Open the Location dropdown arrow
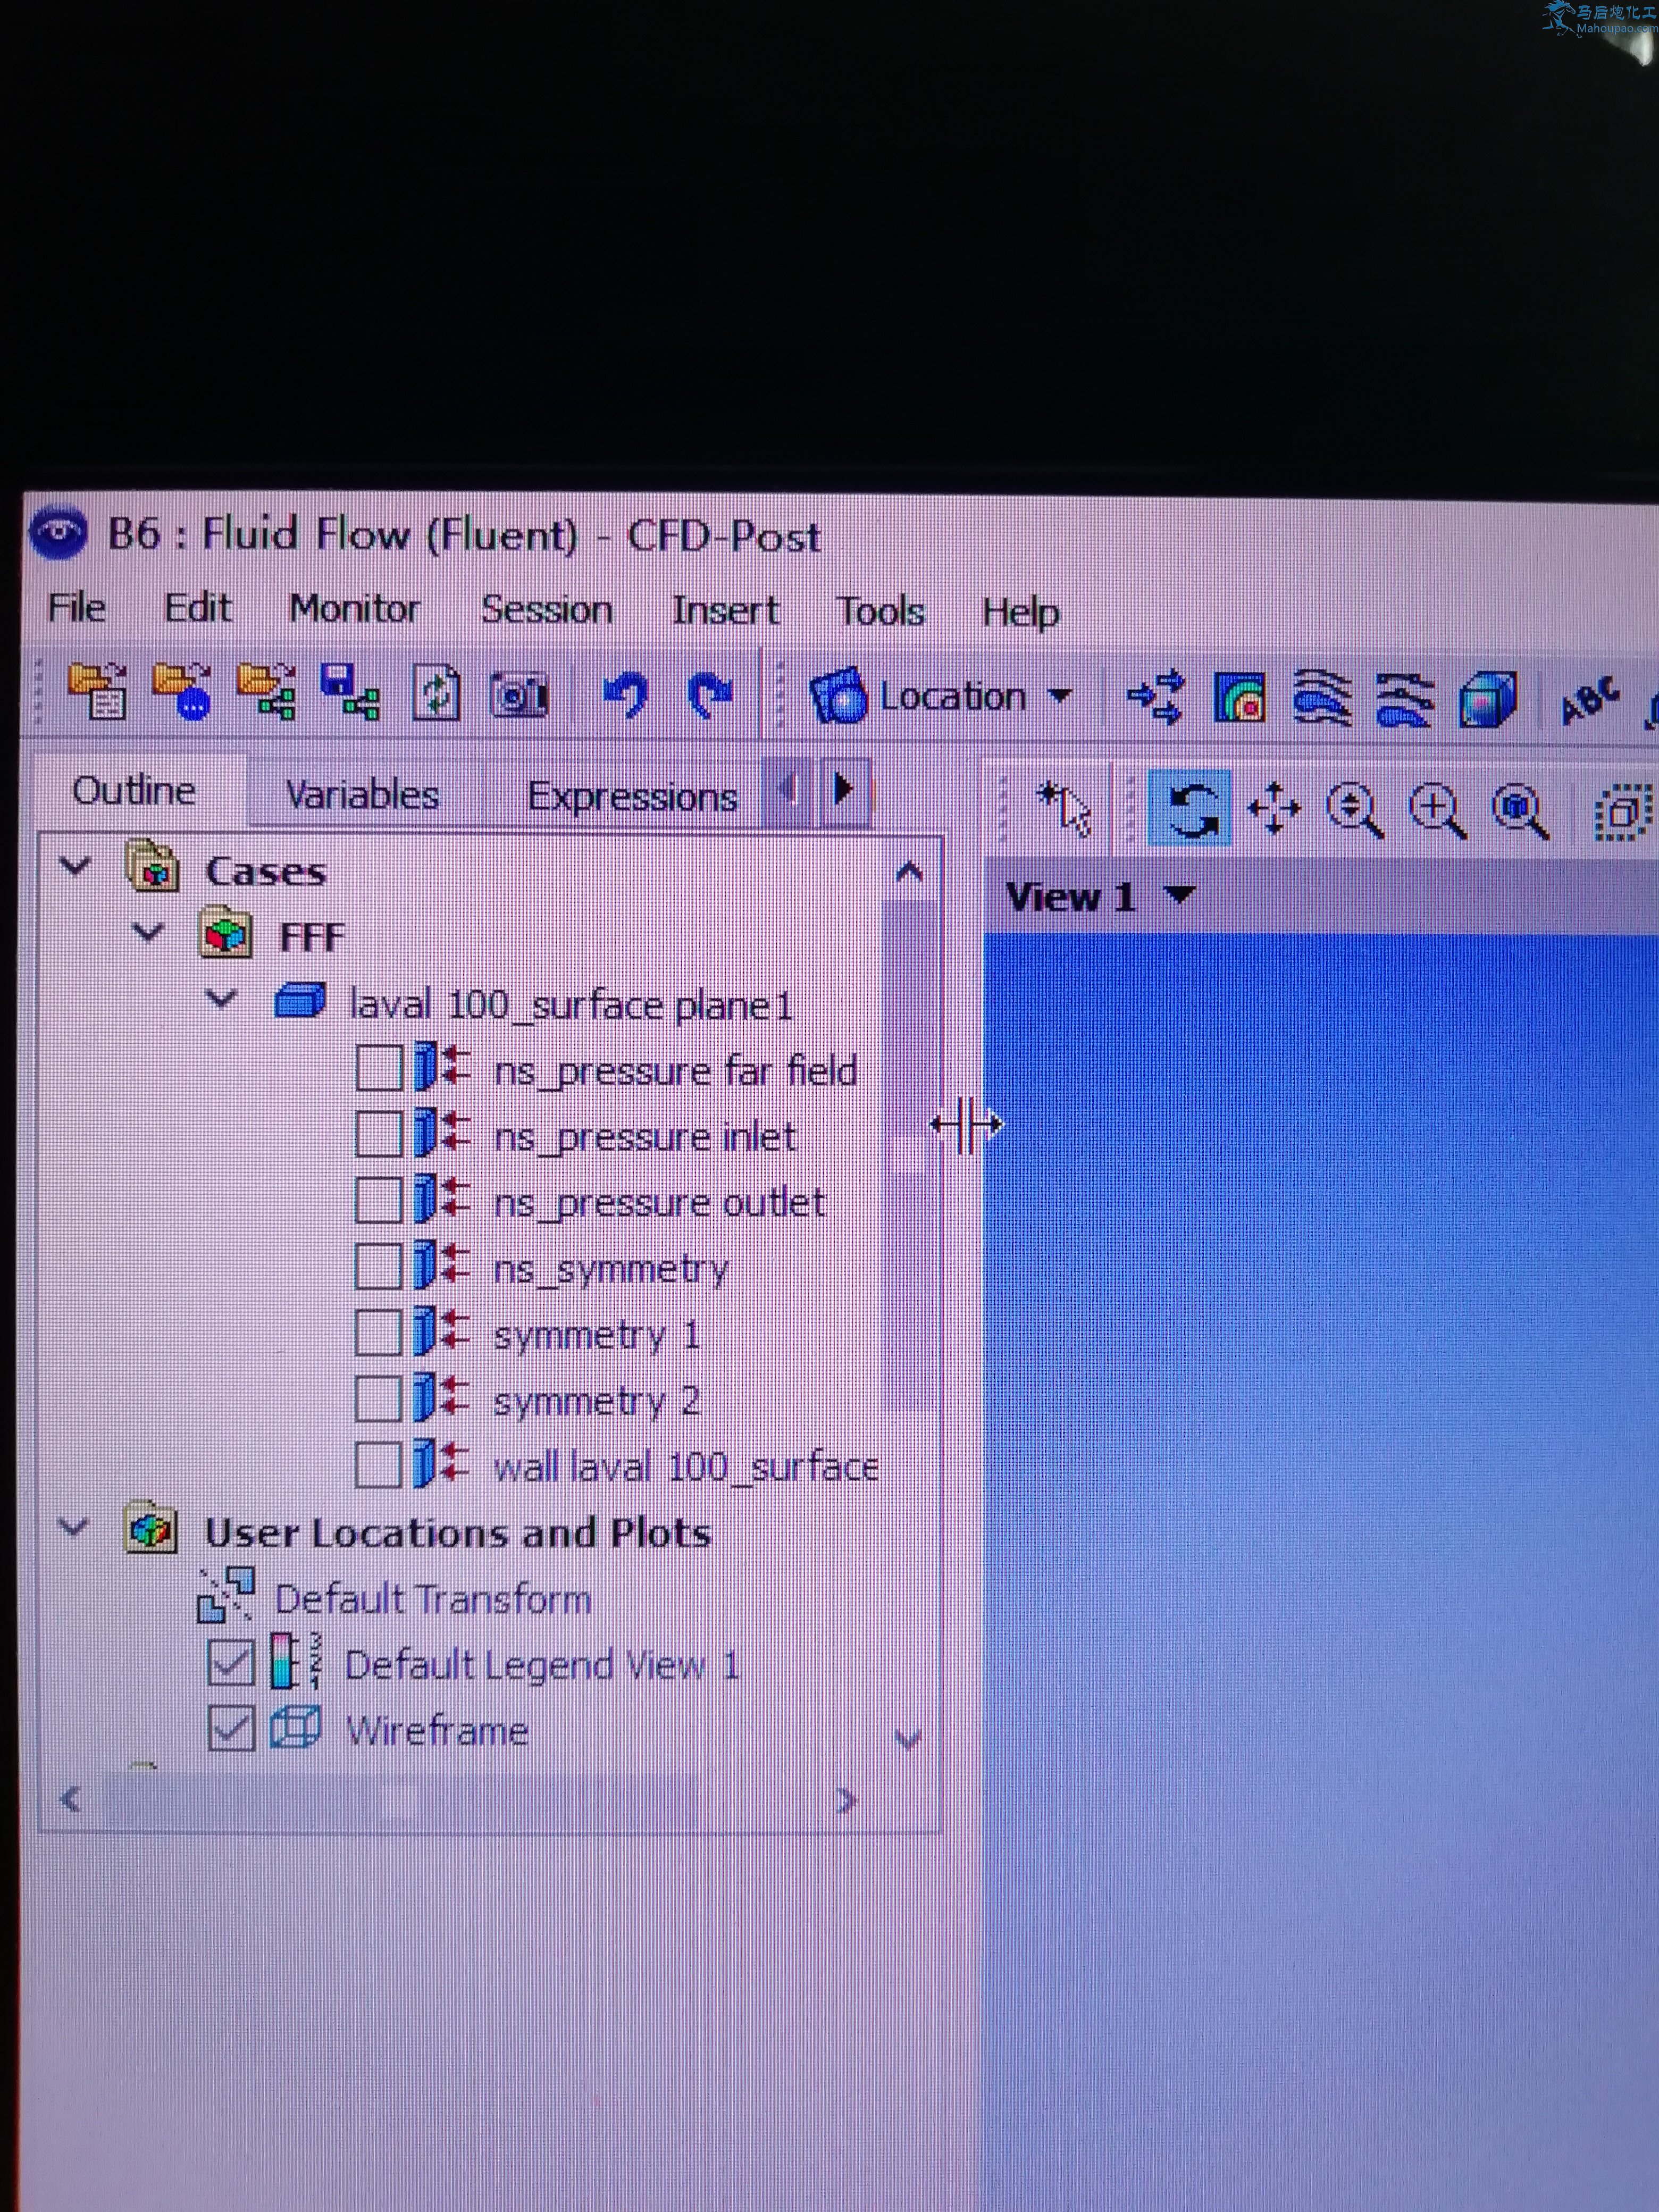The width and height of the screenshot is (1659, 2212). pos(1060,695)
